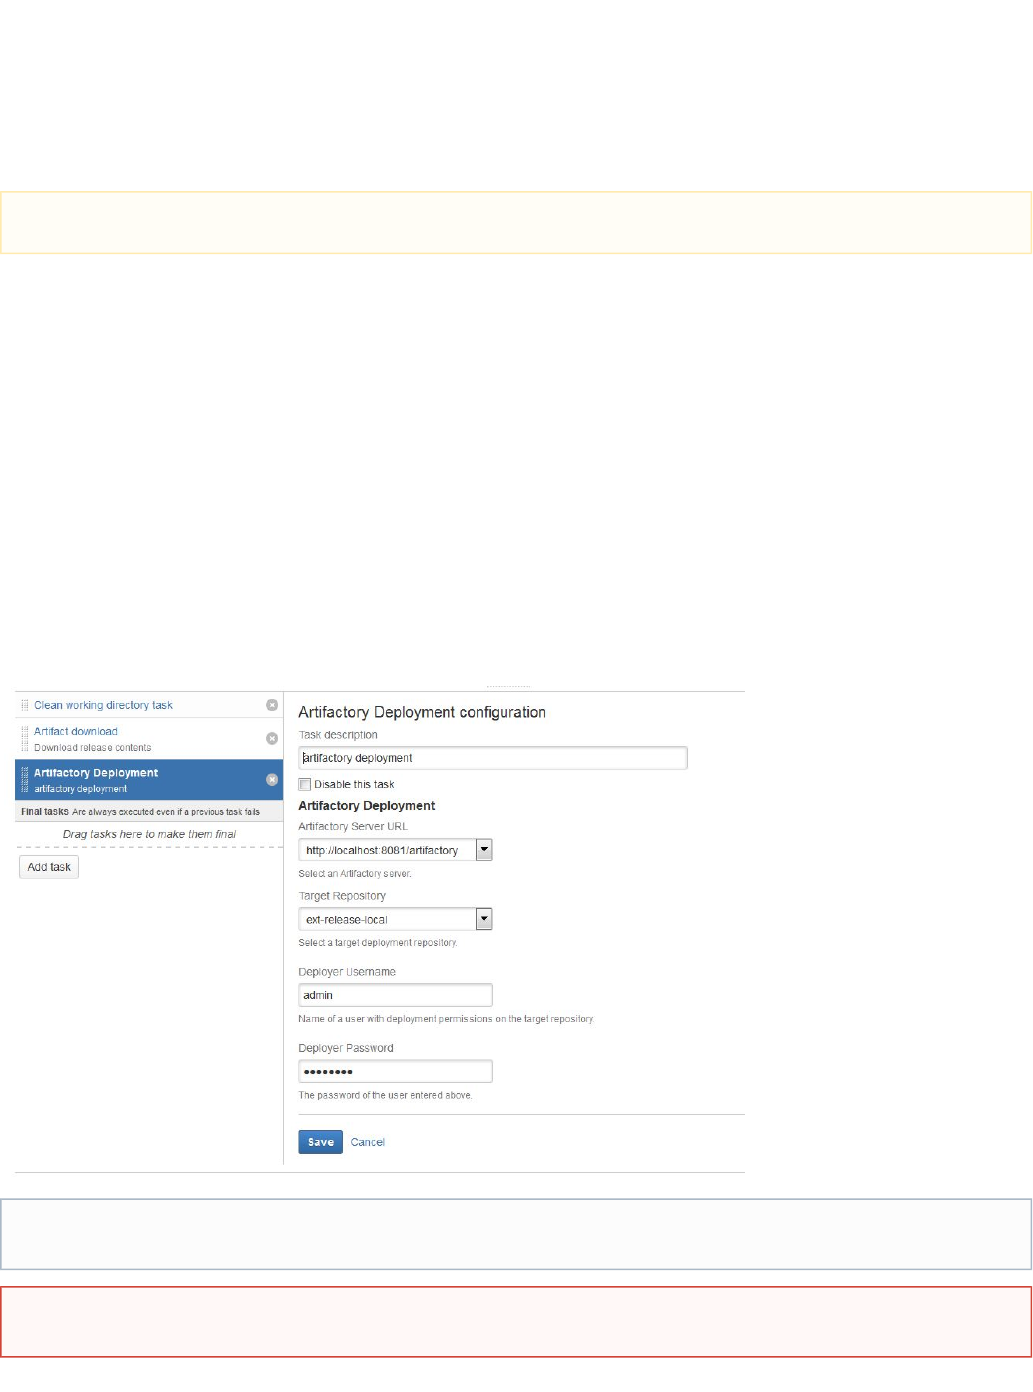The height and width of the screenshot is (1392, 1033).
Task: Tick the Disable this task checkbox
Action: 305,784
